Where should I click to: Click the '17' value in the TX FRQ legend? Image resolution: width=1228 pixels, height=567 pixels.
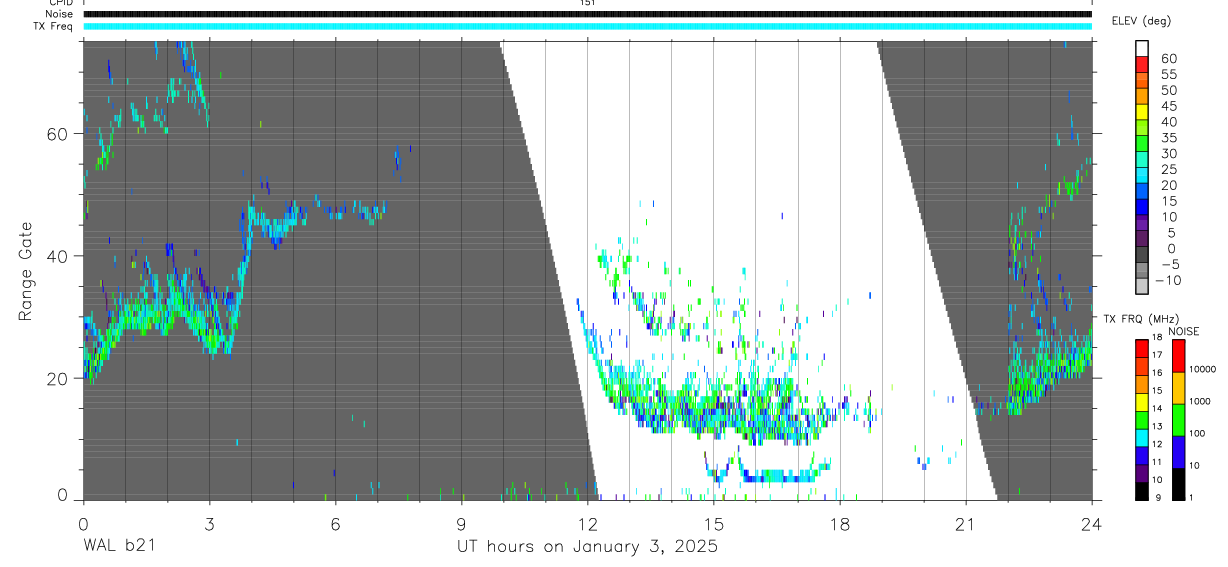tap(1157, 355)
